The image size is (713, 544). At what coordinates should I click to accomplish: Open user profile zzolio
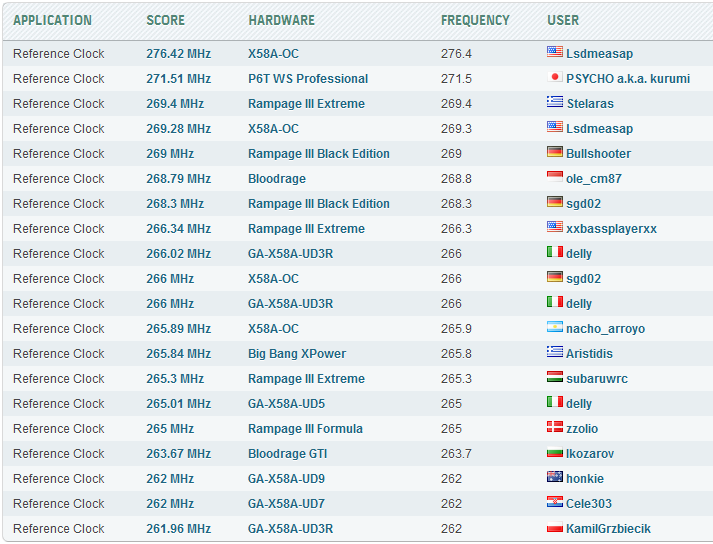tap(582, 429)
